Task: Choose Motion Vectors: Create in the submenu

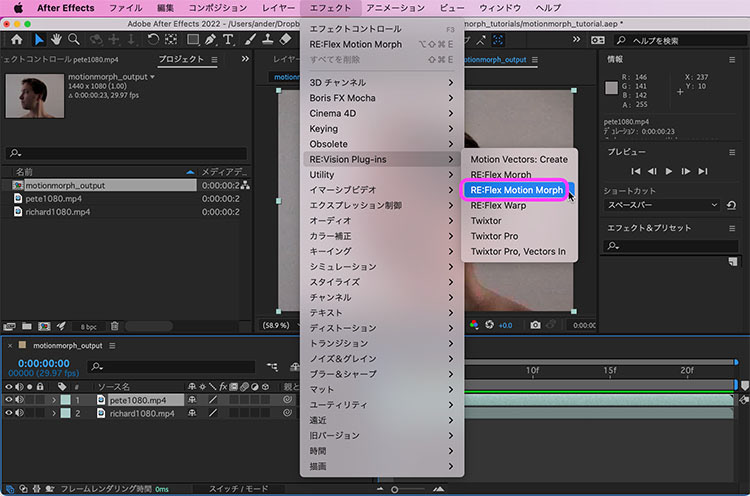Action: tap(519, 159)
